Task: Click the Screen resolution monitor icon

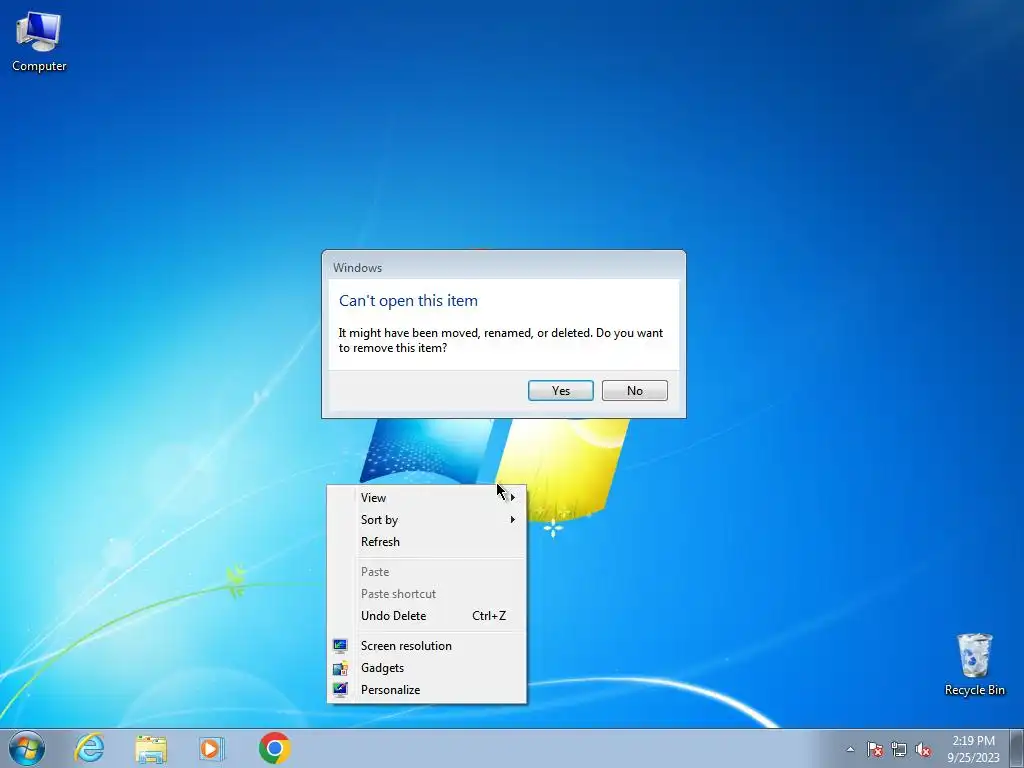Action: (340, 646)
